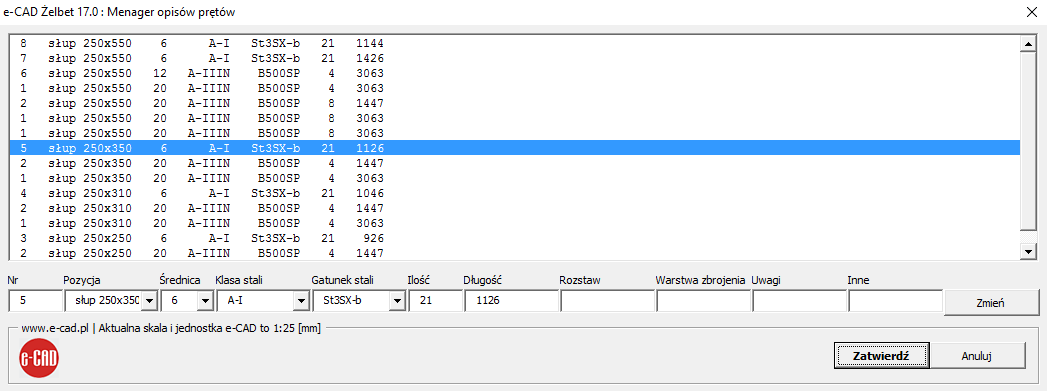Focus the empty Rozstaw field
This screenshot has width=1047, height=391.
click(x=608, y=302)
